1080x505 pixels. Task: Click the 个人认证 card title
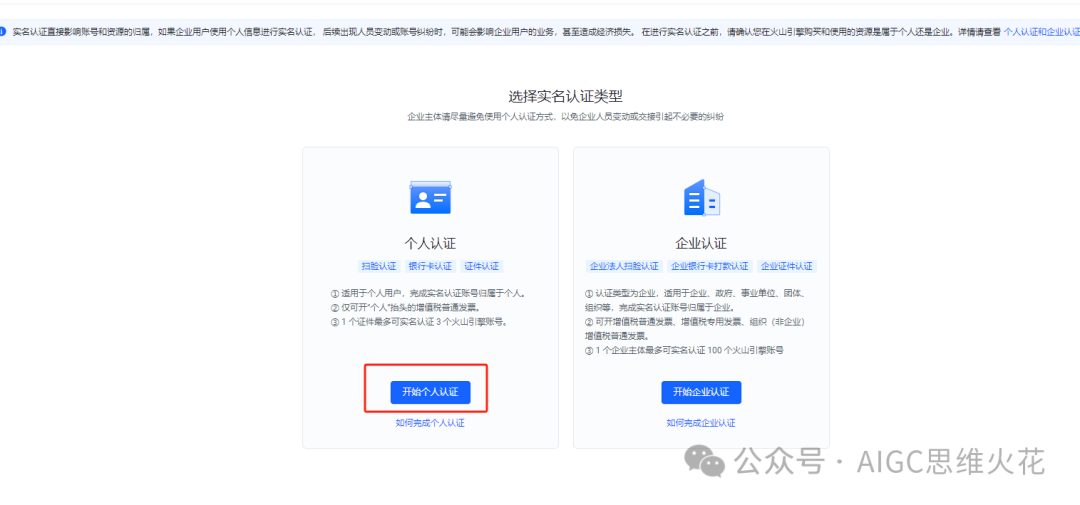pyautogui.click(x=430, y=243)
